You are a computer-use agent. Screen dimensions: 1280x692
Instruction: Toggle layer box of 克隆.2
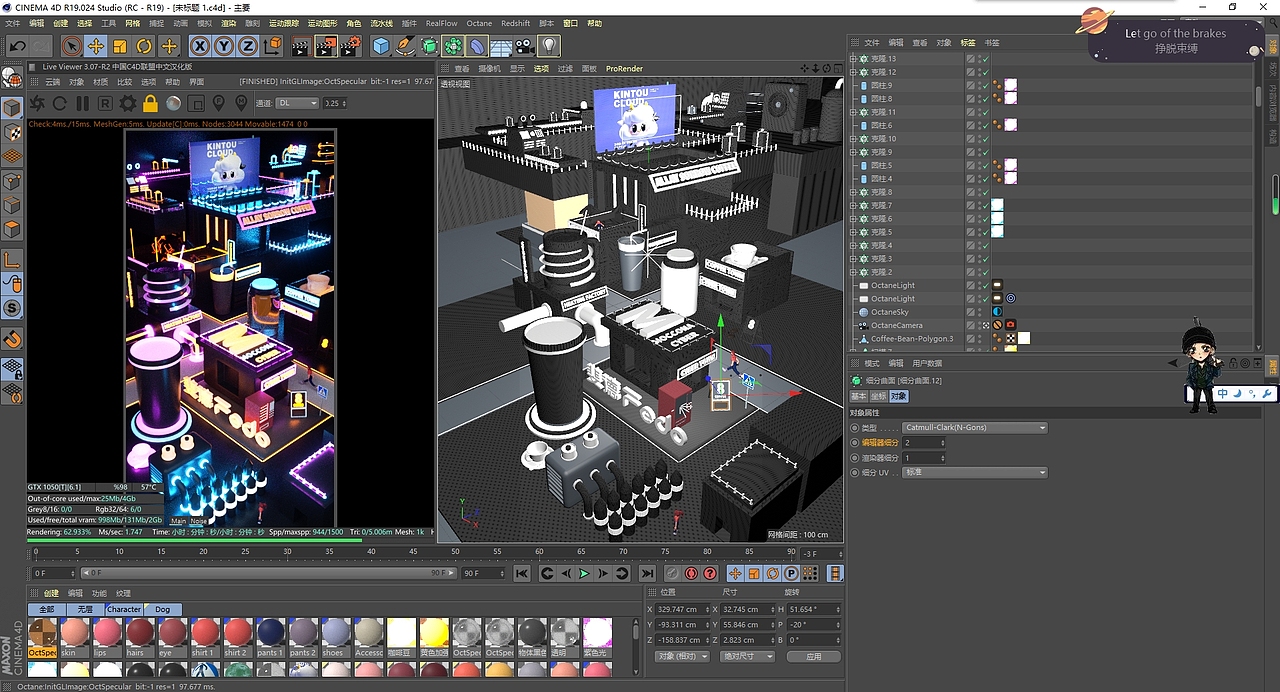(971, 272)
